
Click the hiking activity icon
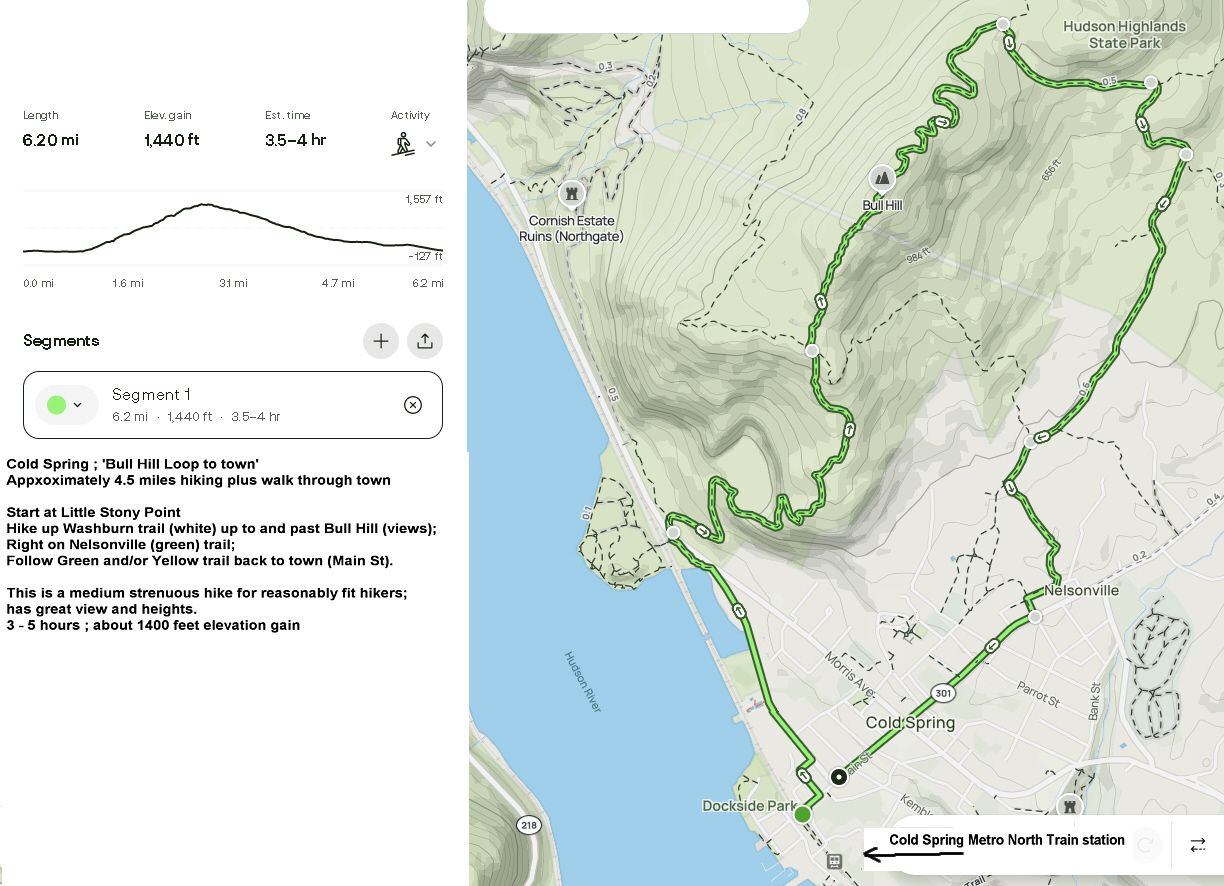tap(404, 143)
